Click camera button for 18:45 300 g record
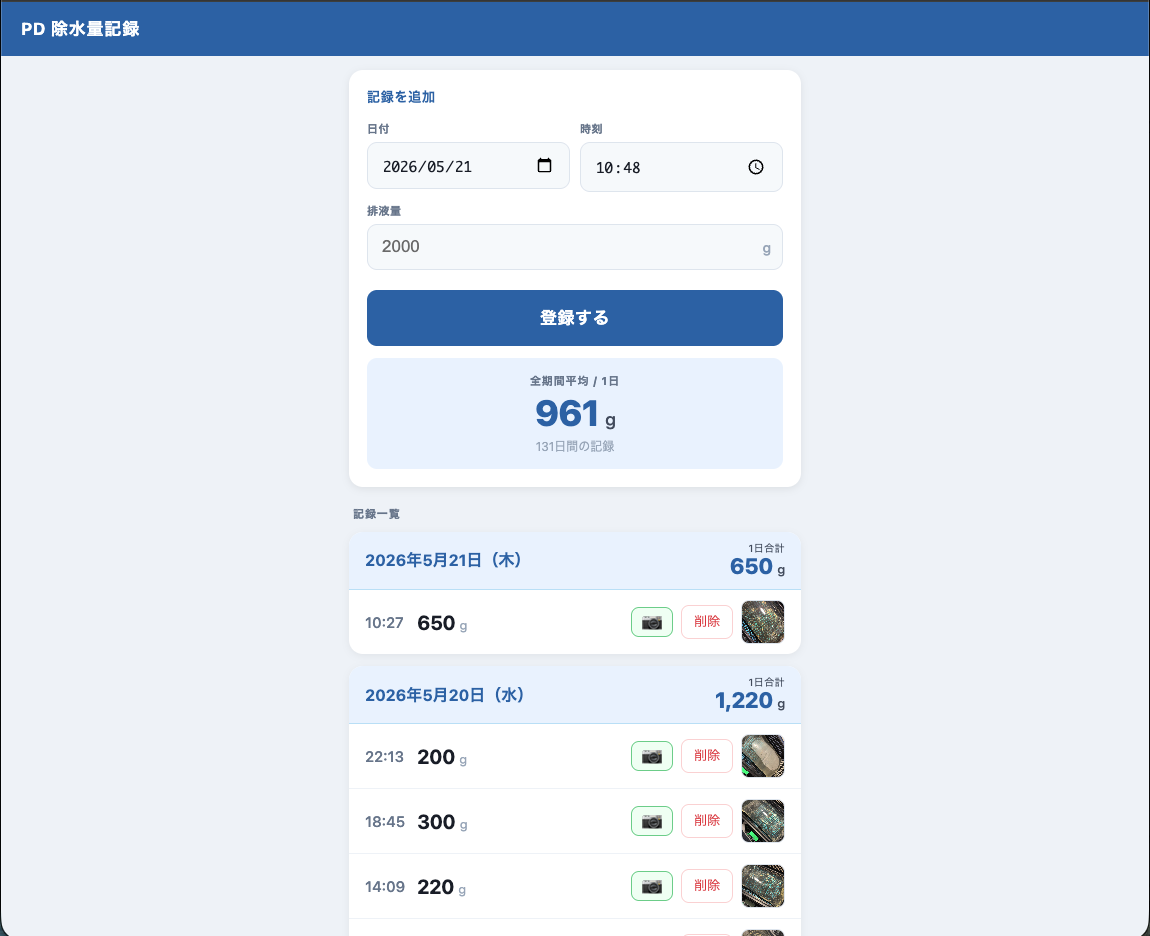 click(x=652, y=821)
